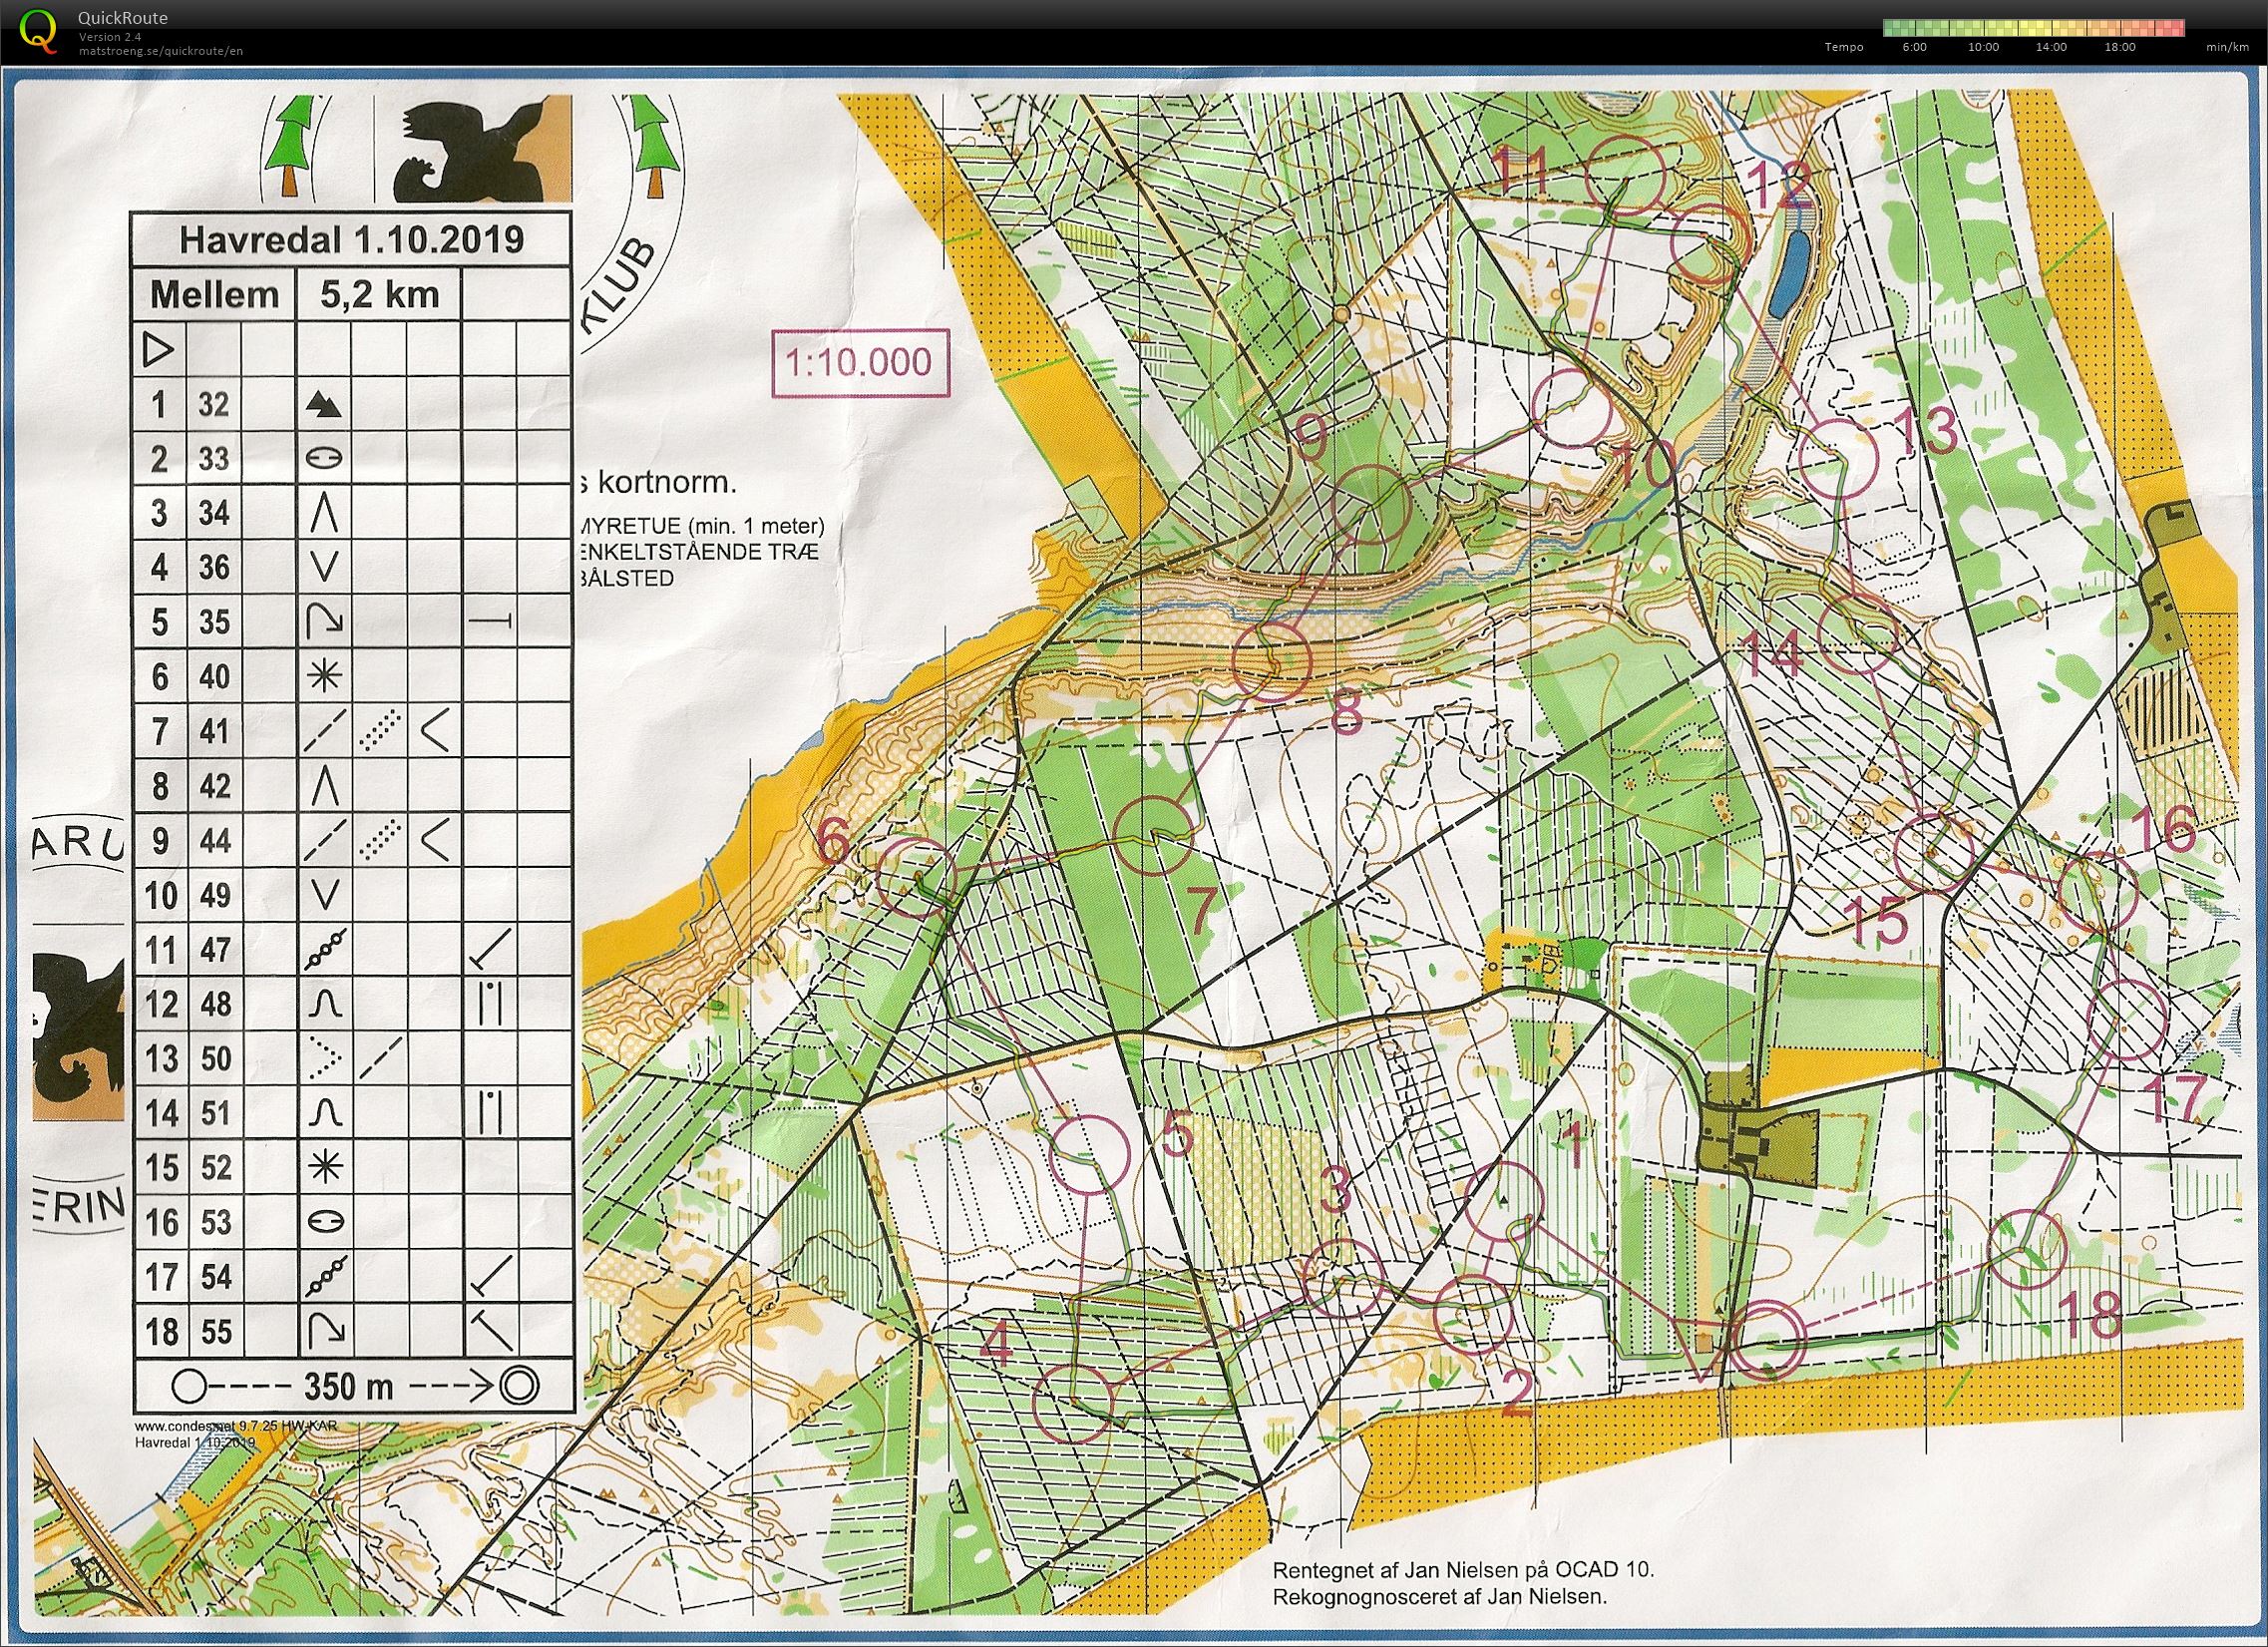Viewport: 2268px width, 1647px height.
Task: Click control circle 8 on the map
Action: pyautogui.click(x=1272, y=662)
